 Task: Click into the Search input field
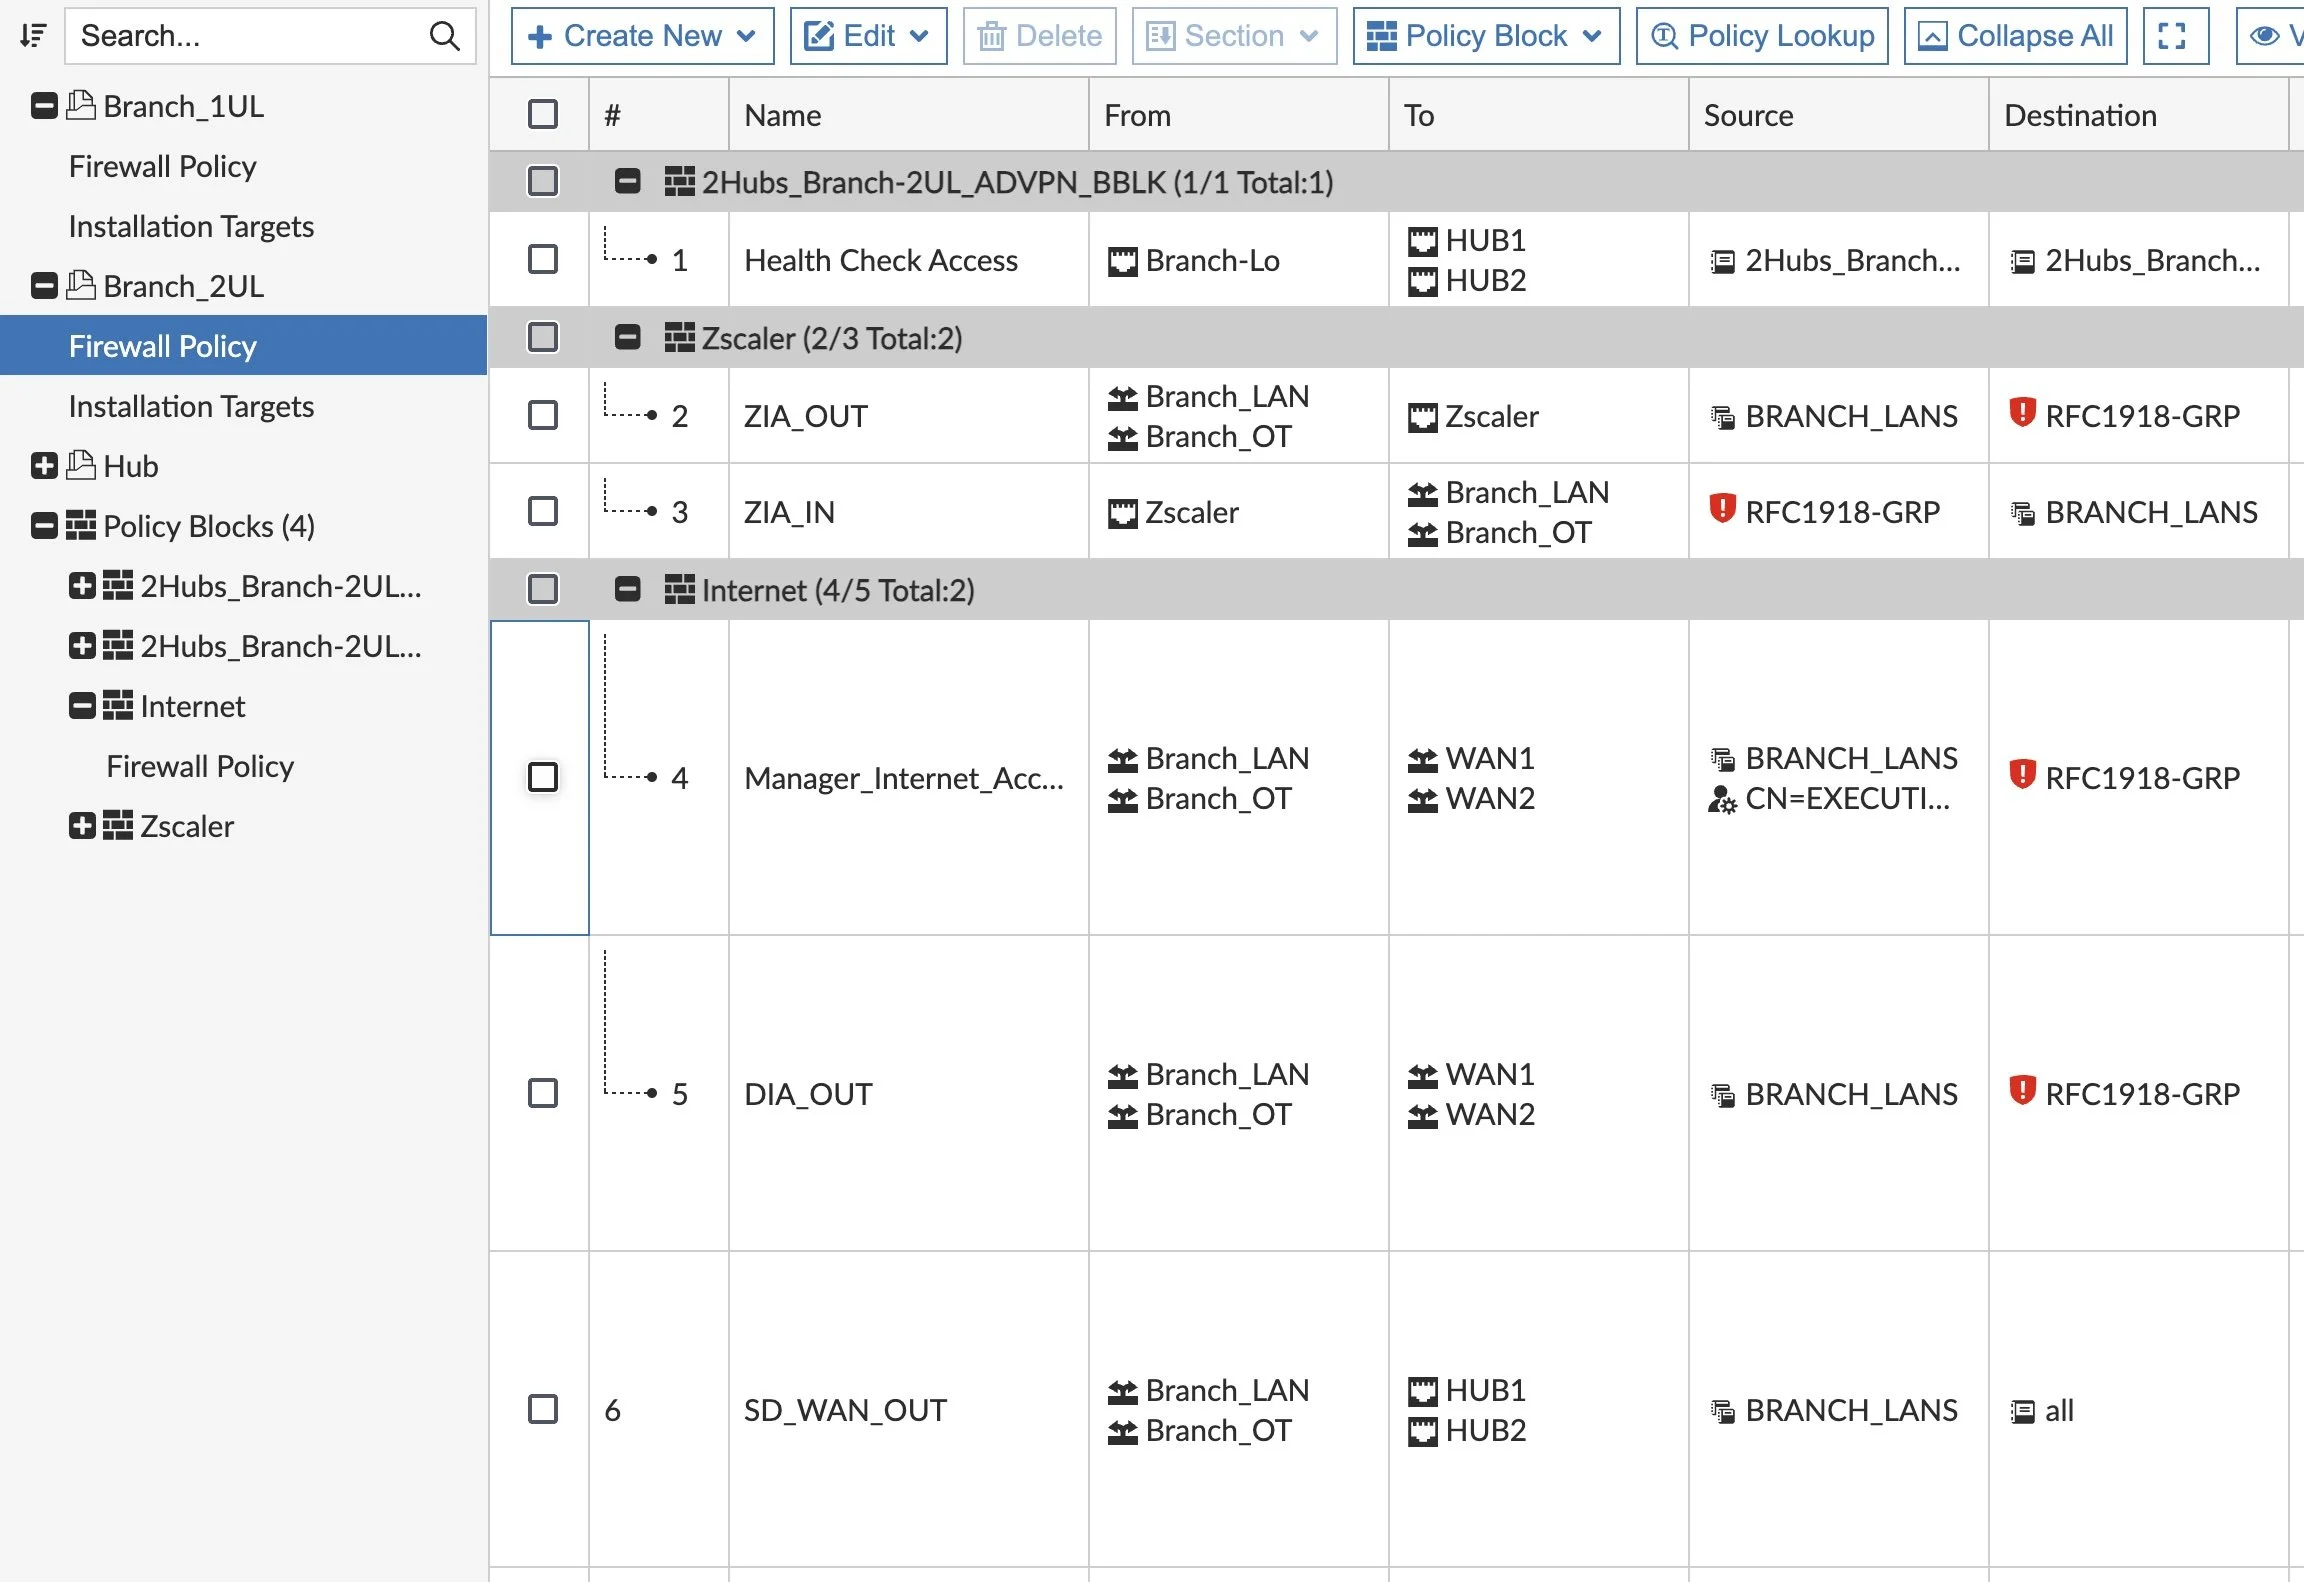point(250,36)
